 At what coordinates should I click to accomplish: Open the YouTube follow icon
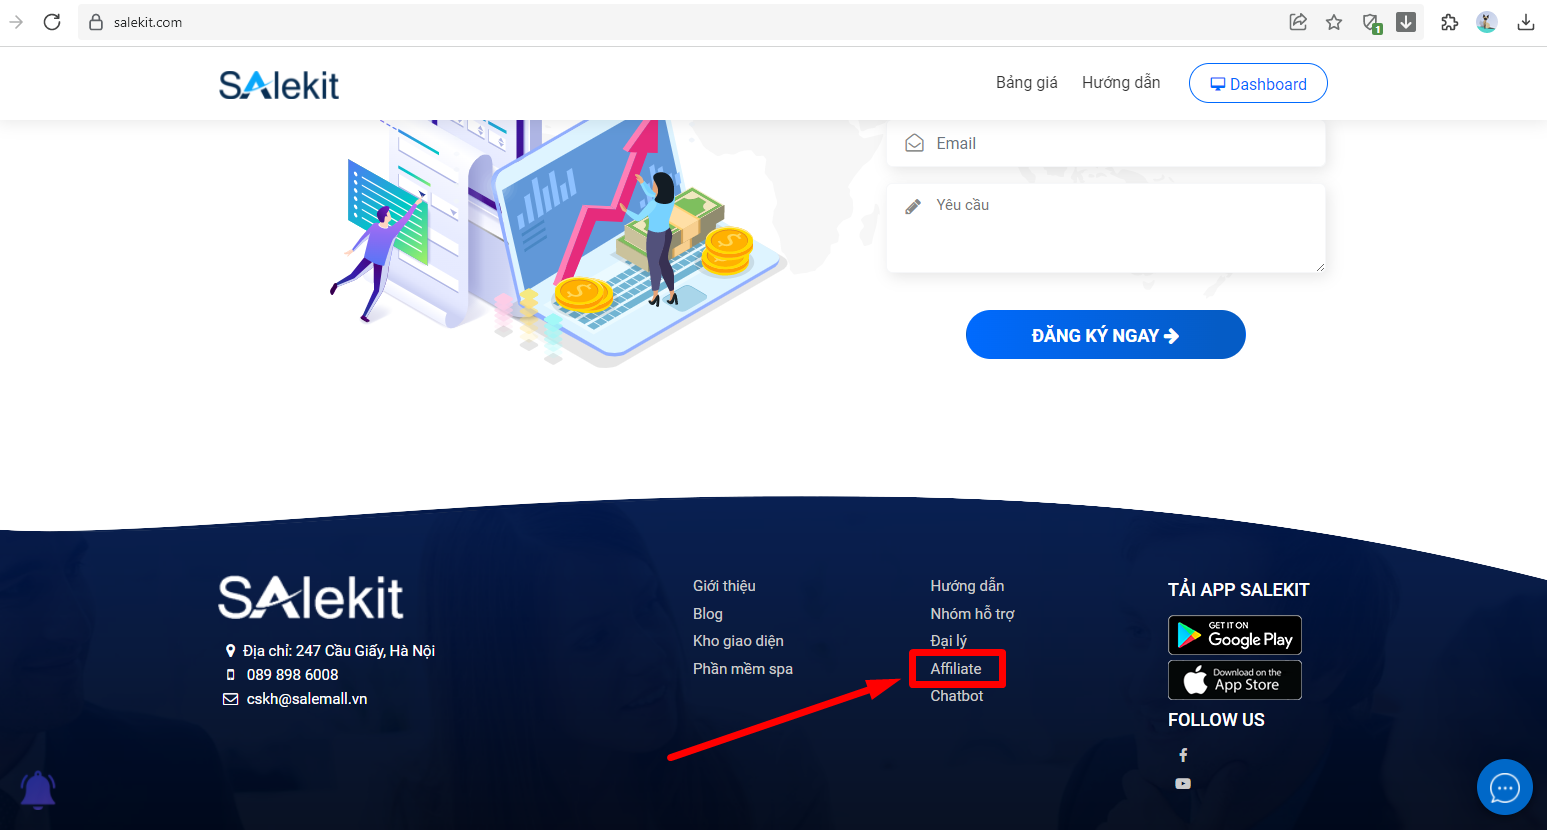1183,784
